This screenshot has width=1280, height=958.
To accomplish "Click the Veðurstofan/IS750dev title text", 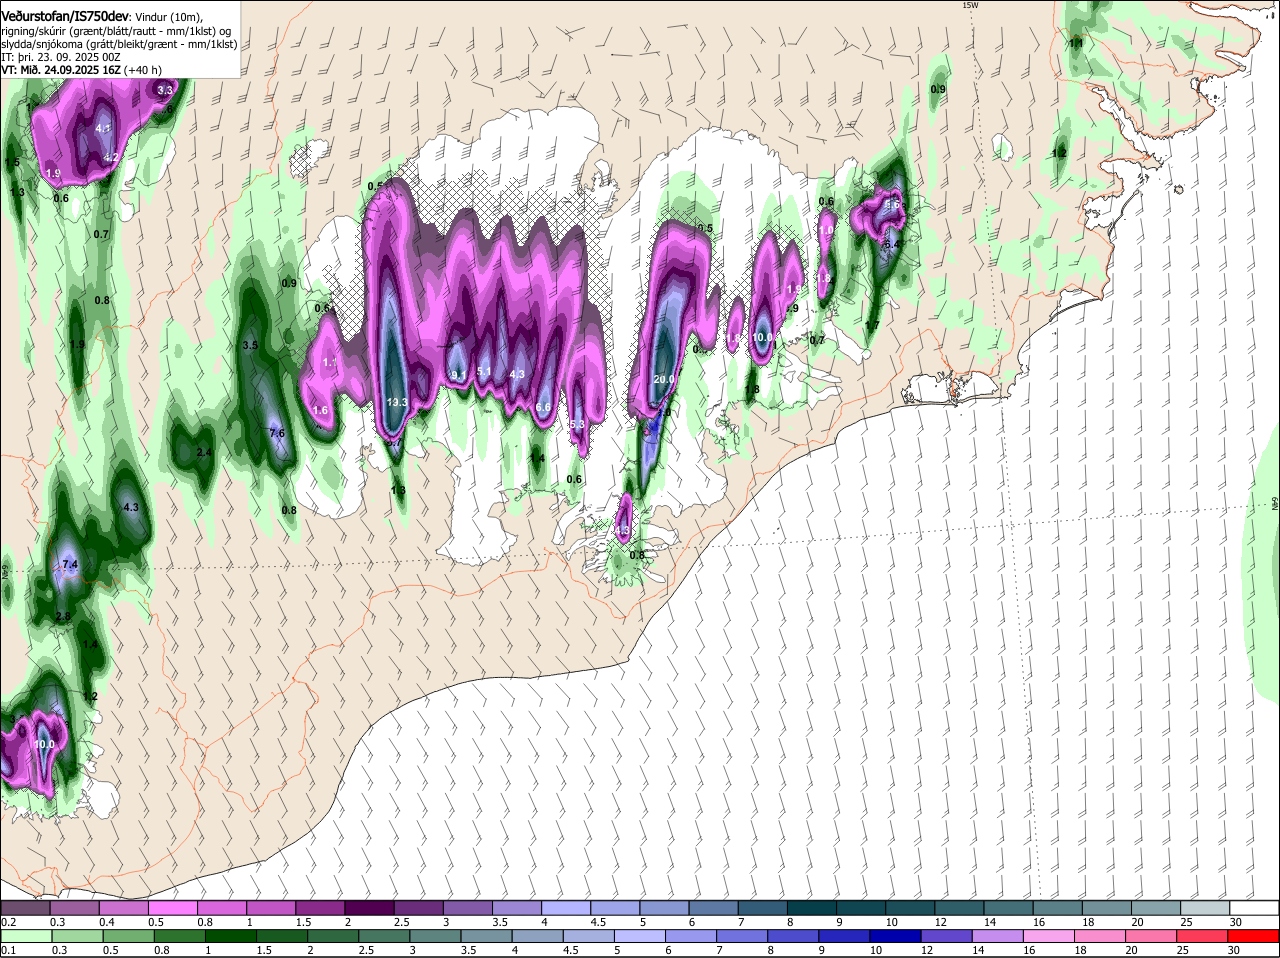I will click(65, 17).
